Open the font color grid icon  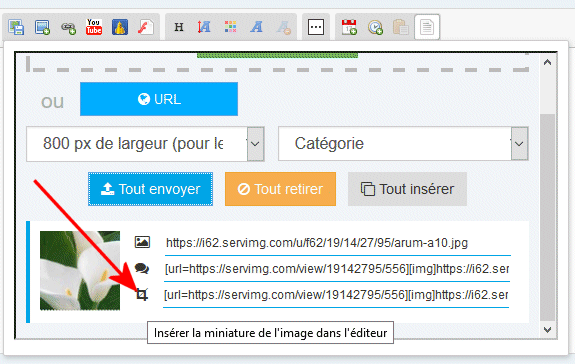[x=230, y=27]
